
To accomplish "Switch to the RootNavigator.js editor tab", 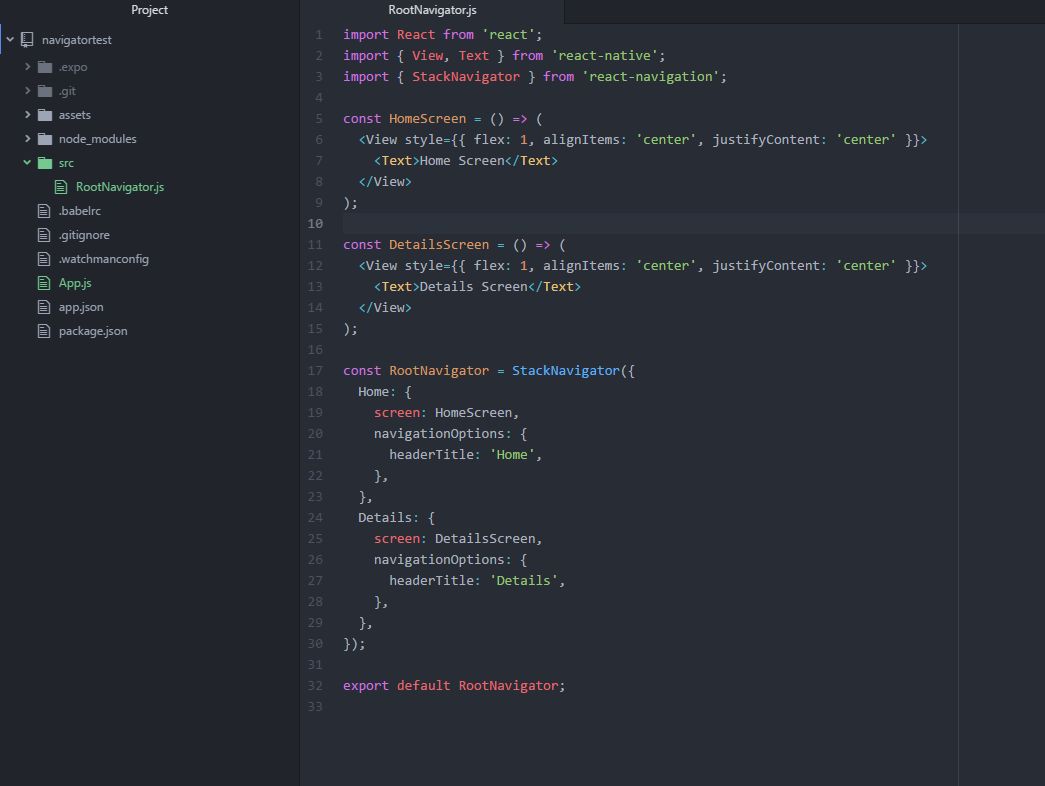I will pos(432,11).
